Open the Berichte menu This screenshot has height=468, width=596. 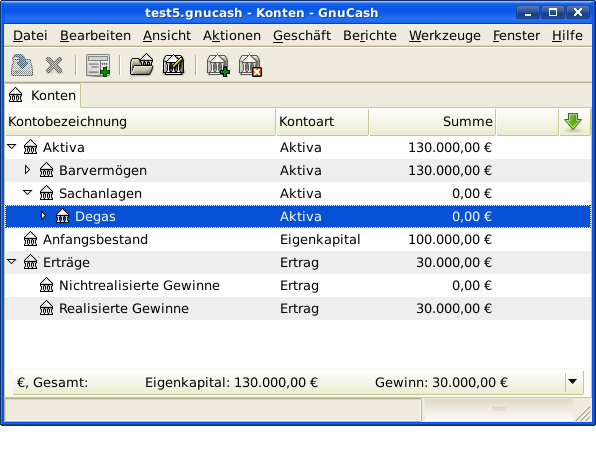click(370, 36)
